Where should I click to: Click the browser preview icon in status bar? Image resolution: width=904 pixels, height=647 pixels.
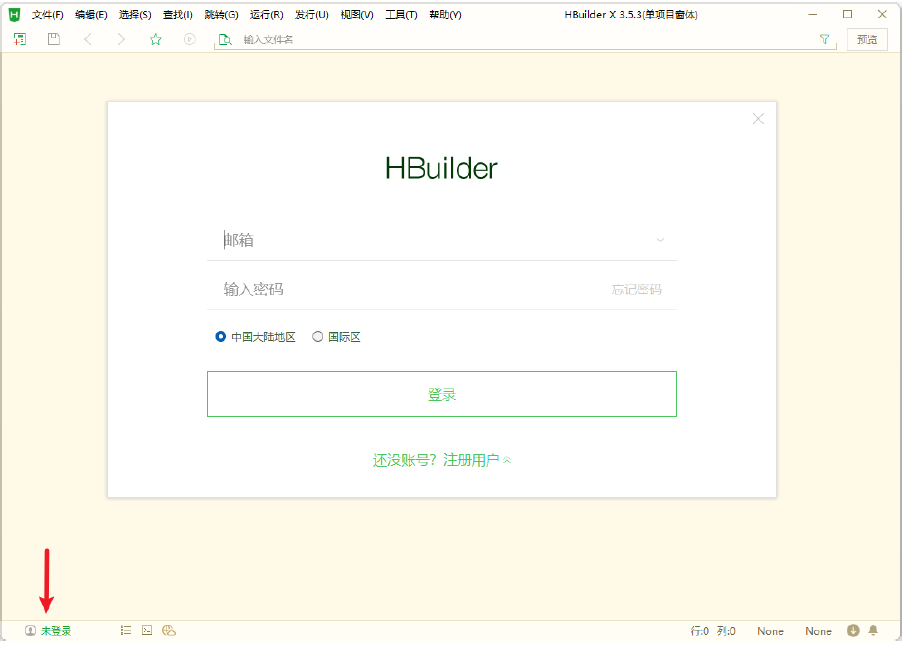pyautogui.click(x=169, y=630)
